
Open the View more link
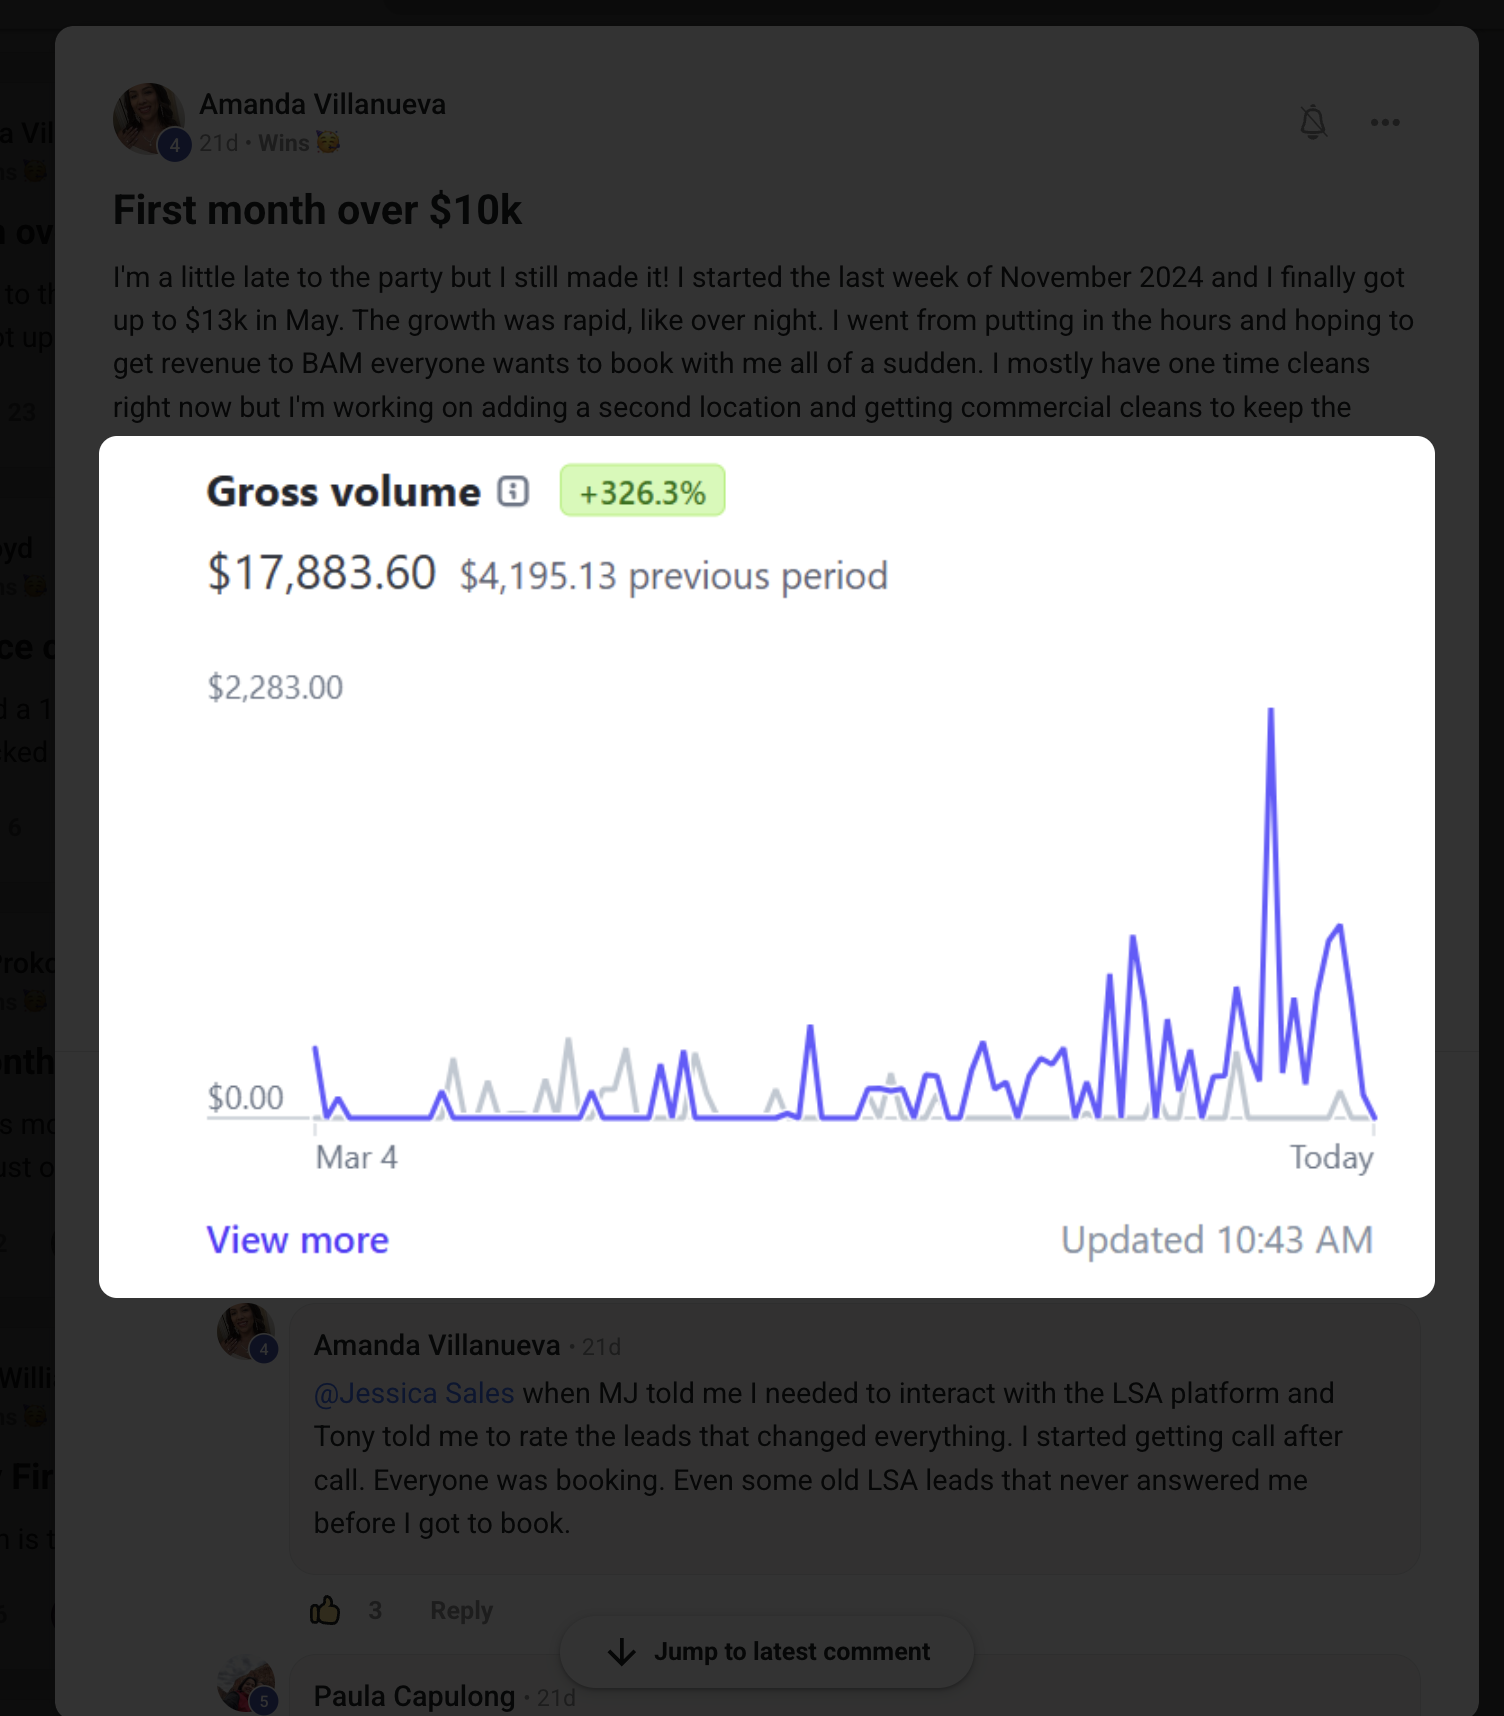[297, 1240]
